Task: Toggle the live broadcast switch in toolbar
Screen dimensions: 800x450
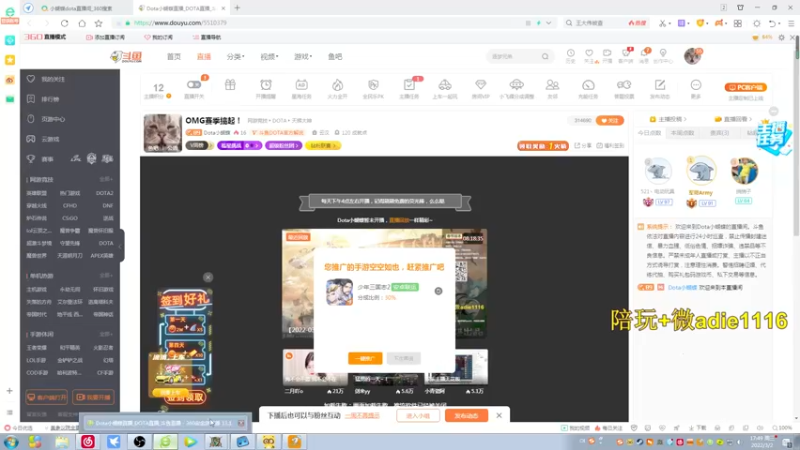Action: tap(194, 85)
